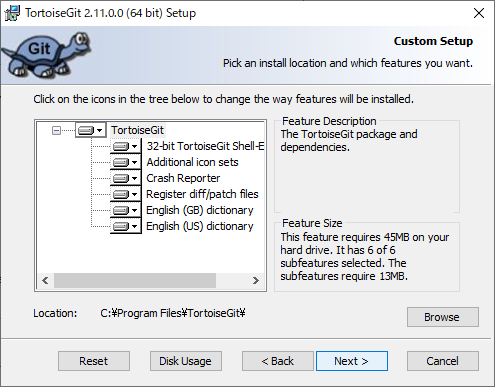Select the English (US) dictionary entry
Viewport: 495px width, 387px height.
[x=200, y=226]
